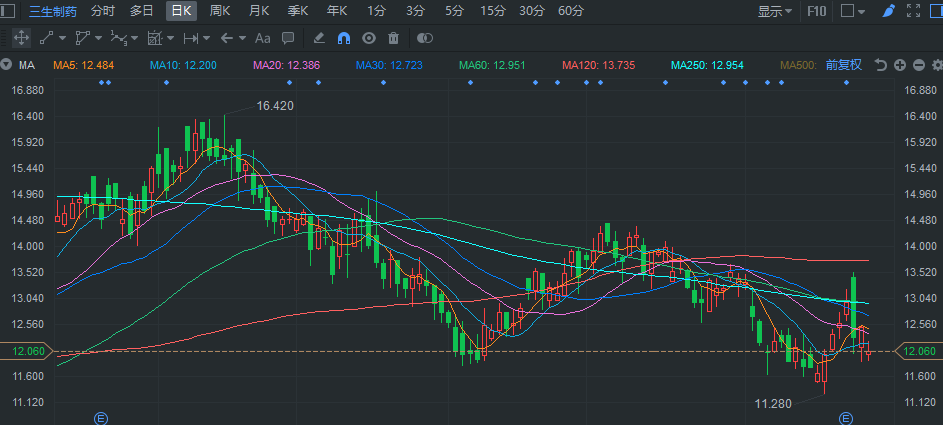Select the numbered wave line tool

point(118,38)
